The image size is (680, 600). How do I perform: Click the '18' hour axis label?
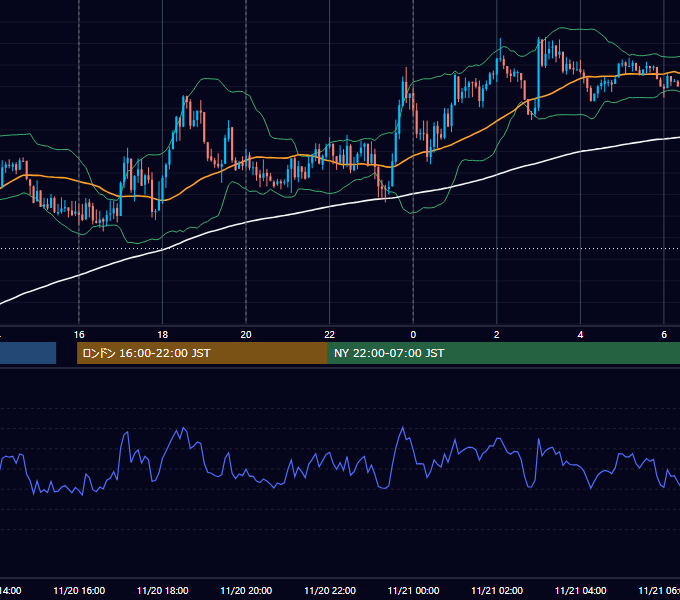tap(163, 335)
